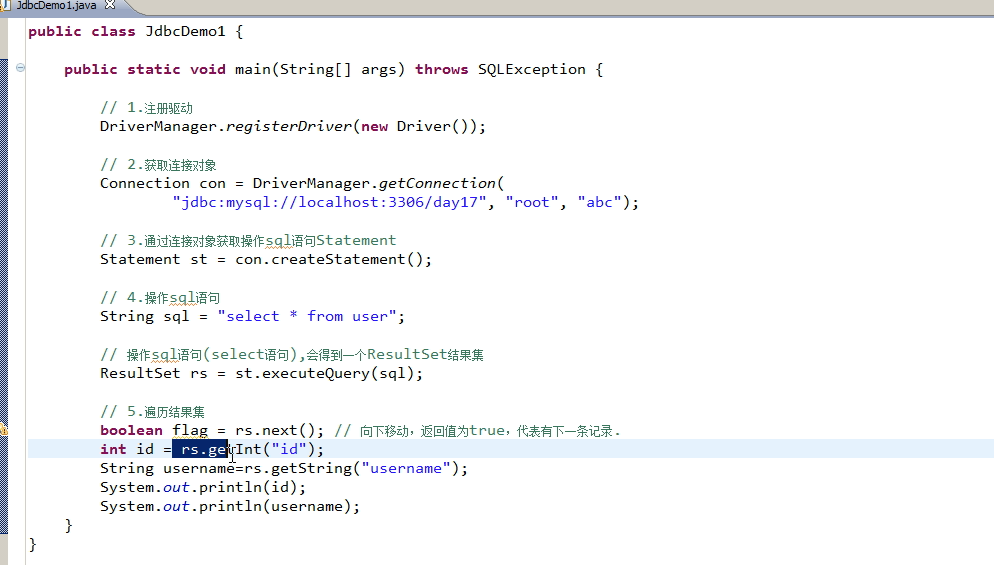Image resolution: width=994 pixels, height=565 pixels.
Task: Click the getConnection method call
Action: [437, 183]
